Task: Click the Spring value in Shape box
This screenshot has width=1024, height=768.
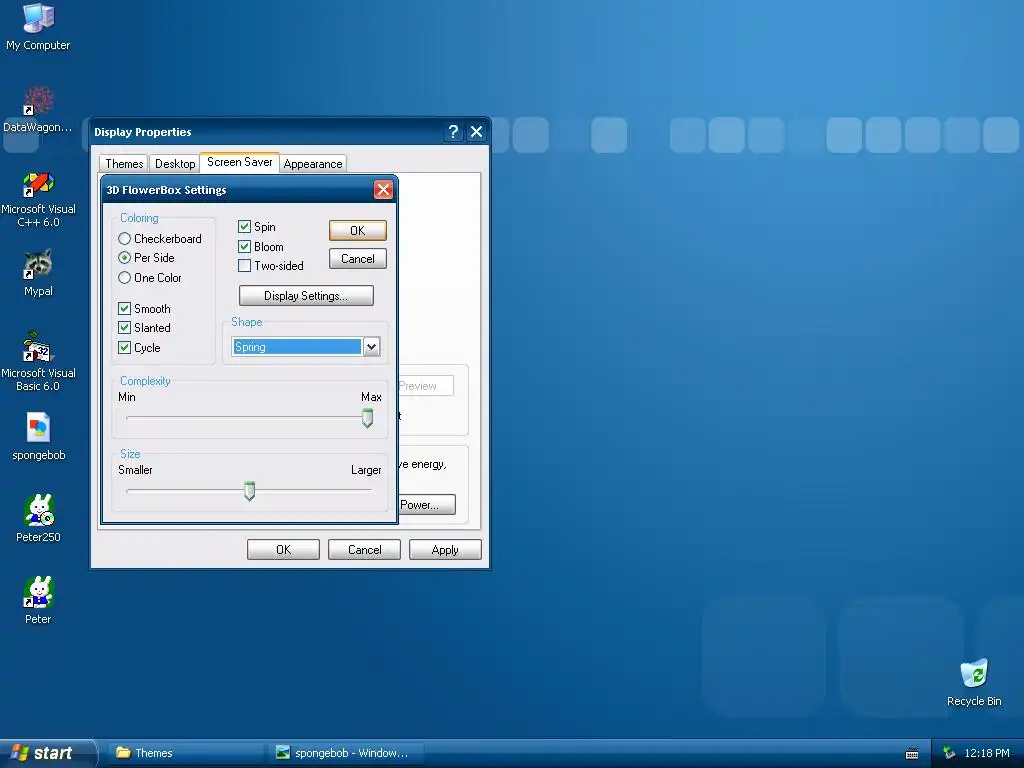Action: [x=297, y=347]
